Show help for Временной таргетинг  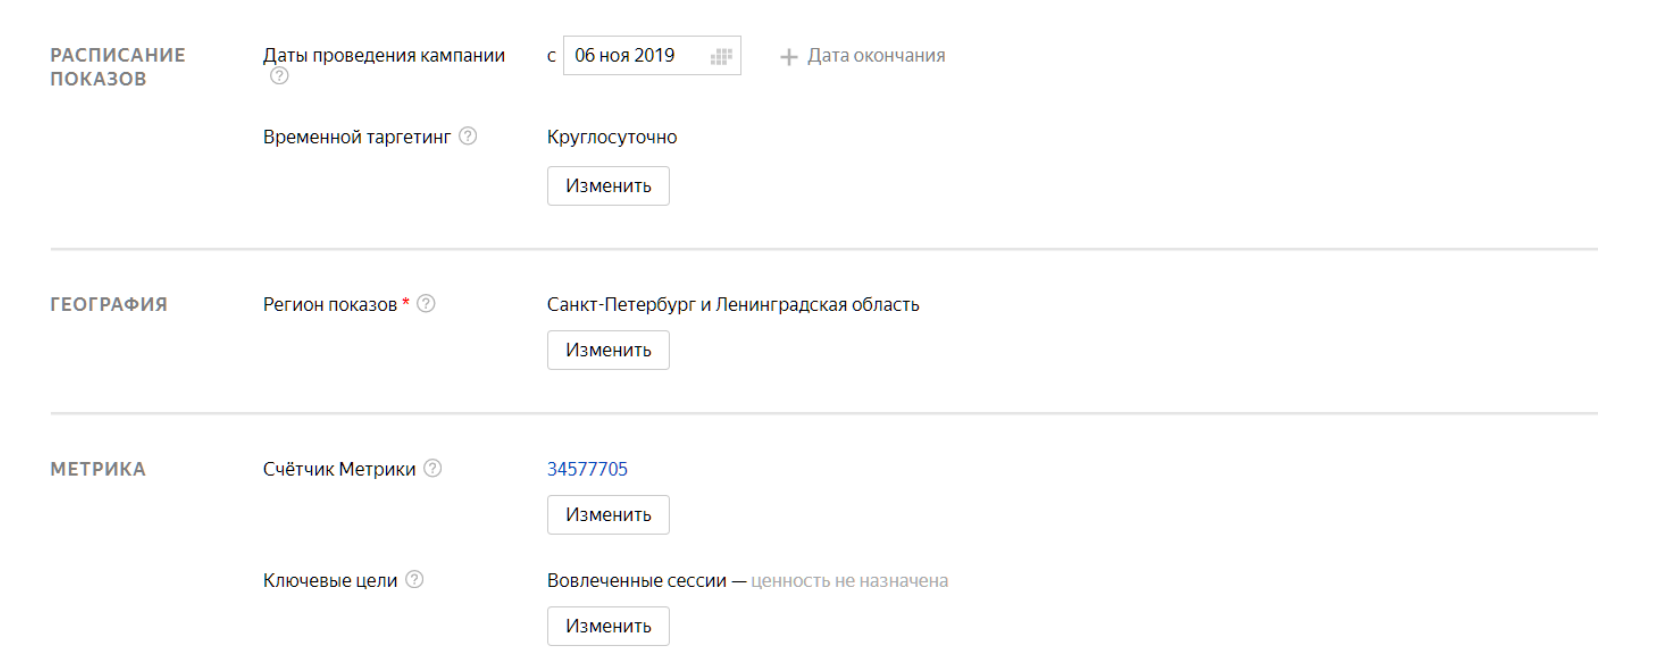(468, 137)
